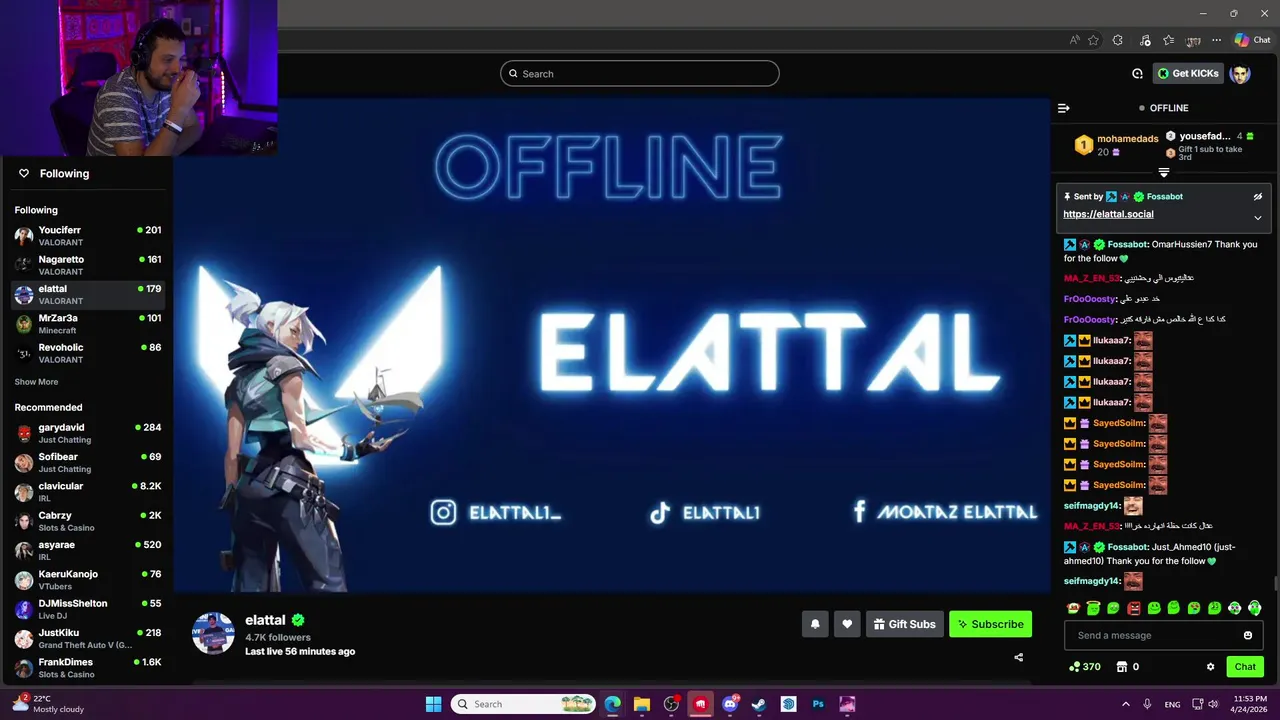1280x720 pixels.
Task: Open OBS Studio from taskbar
Action: pos(671,704)
